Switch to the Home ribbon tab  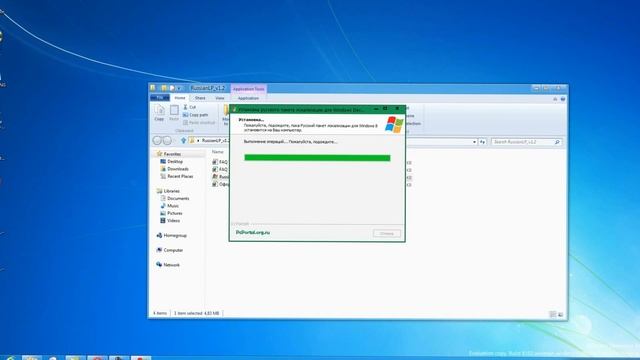[180, 98]
